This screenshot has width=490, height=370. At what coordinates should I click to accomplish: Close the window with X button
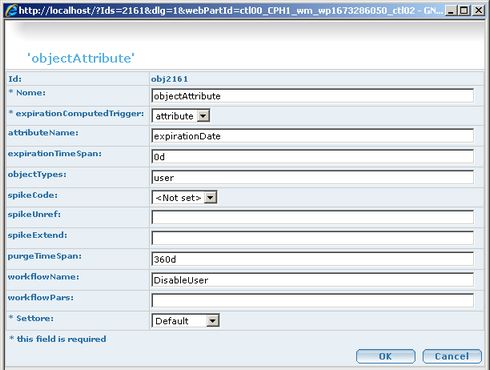tap(479, 10)
